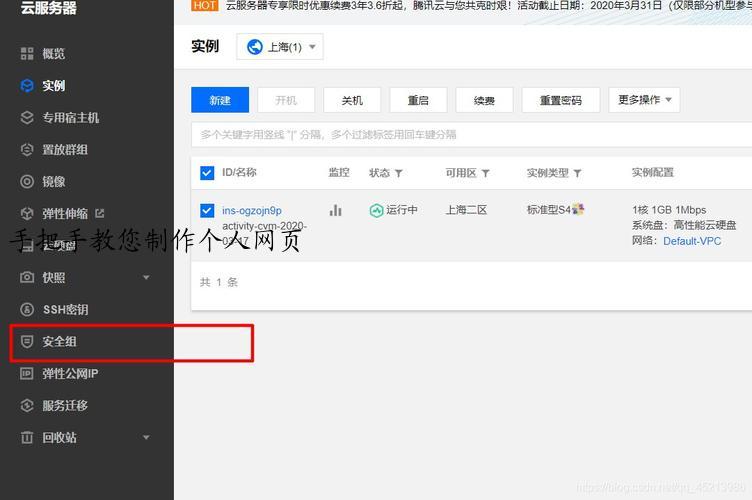Click the 重置密码 button
This screenshot has width=752, height=500.
pos(561,100)
